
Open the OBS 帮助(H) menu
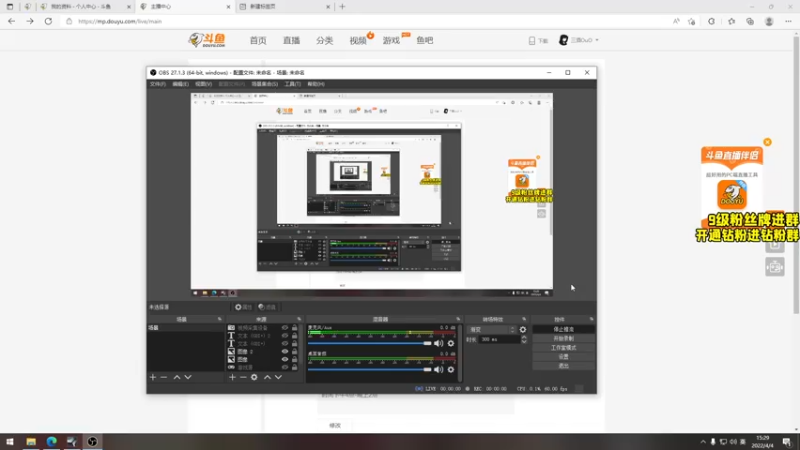coord(316,84)
